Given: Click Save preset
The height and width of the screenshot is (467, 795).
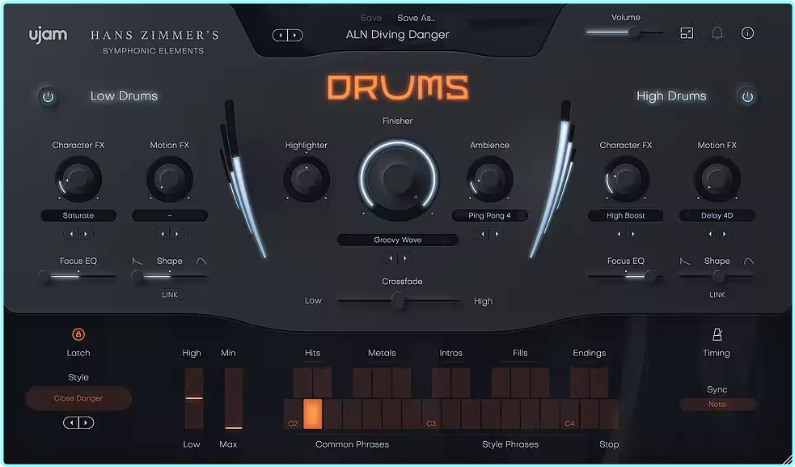Looking at the screenshot, I should [x=371, y=18].
